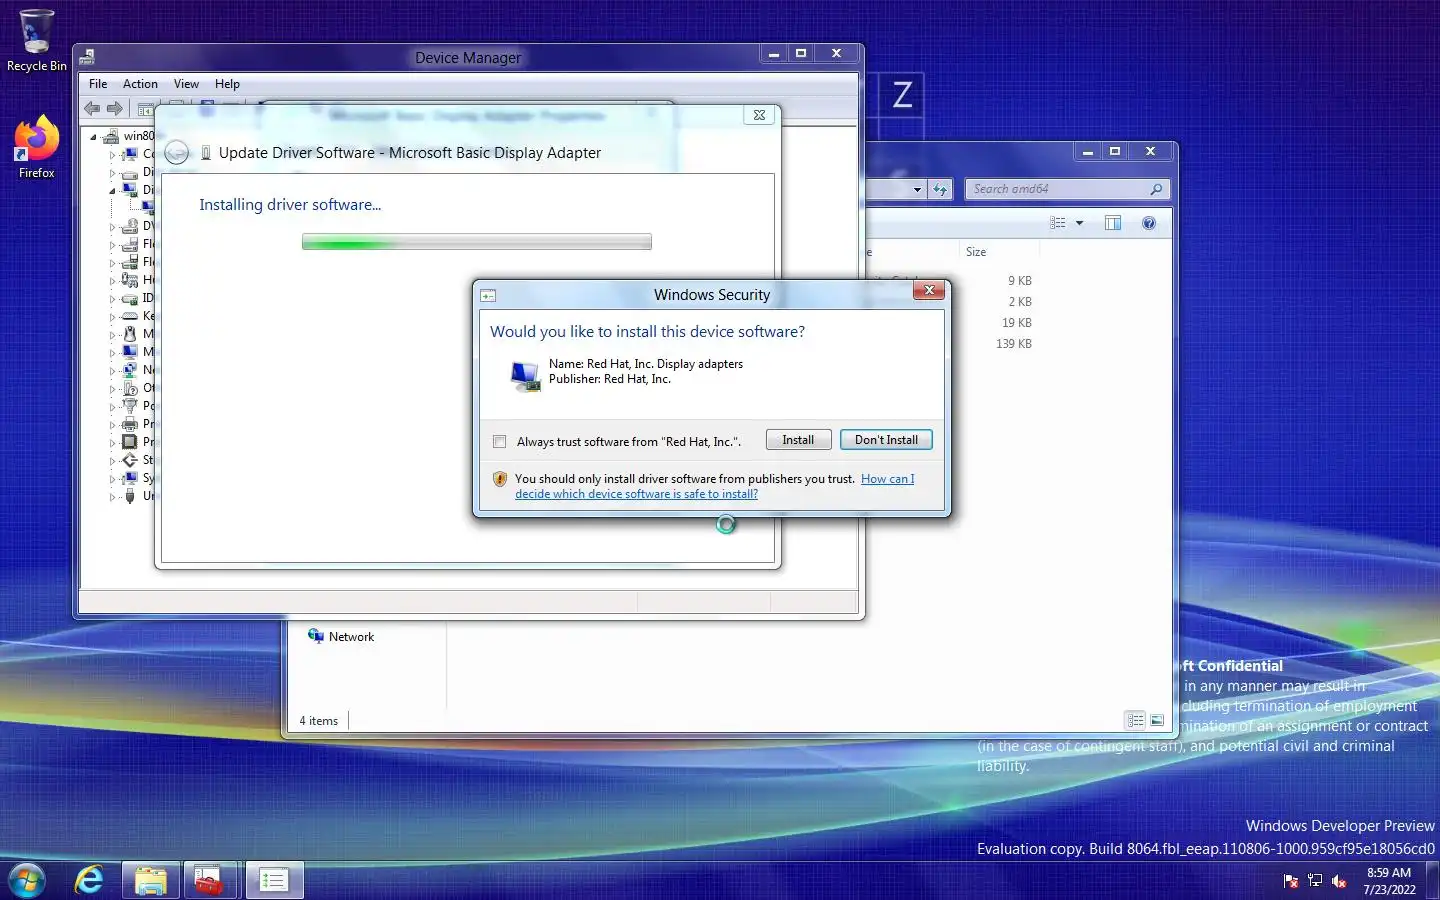The height and width of the screenshot is (900, 1440).
Task: Select the printer queue icon in tree
Action: pos(130,424)
